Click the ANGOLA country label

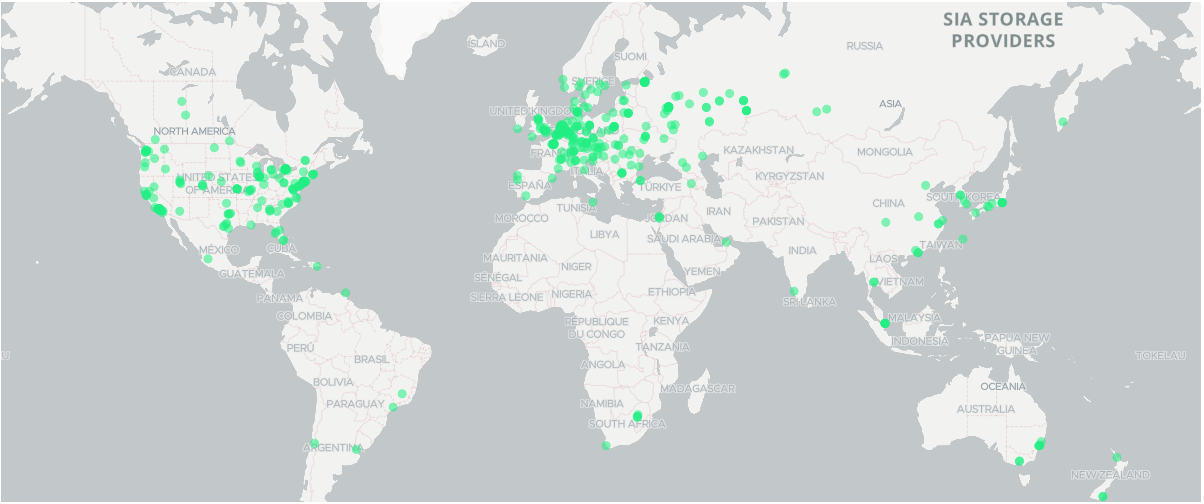point(602,365)
